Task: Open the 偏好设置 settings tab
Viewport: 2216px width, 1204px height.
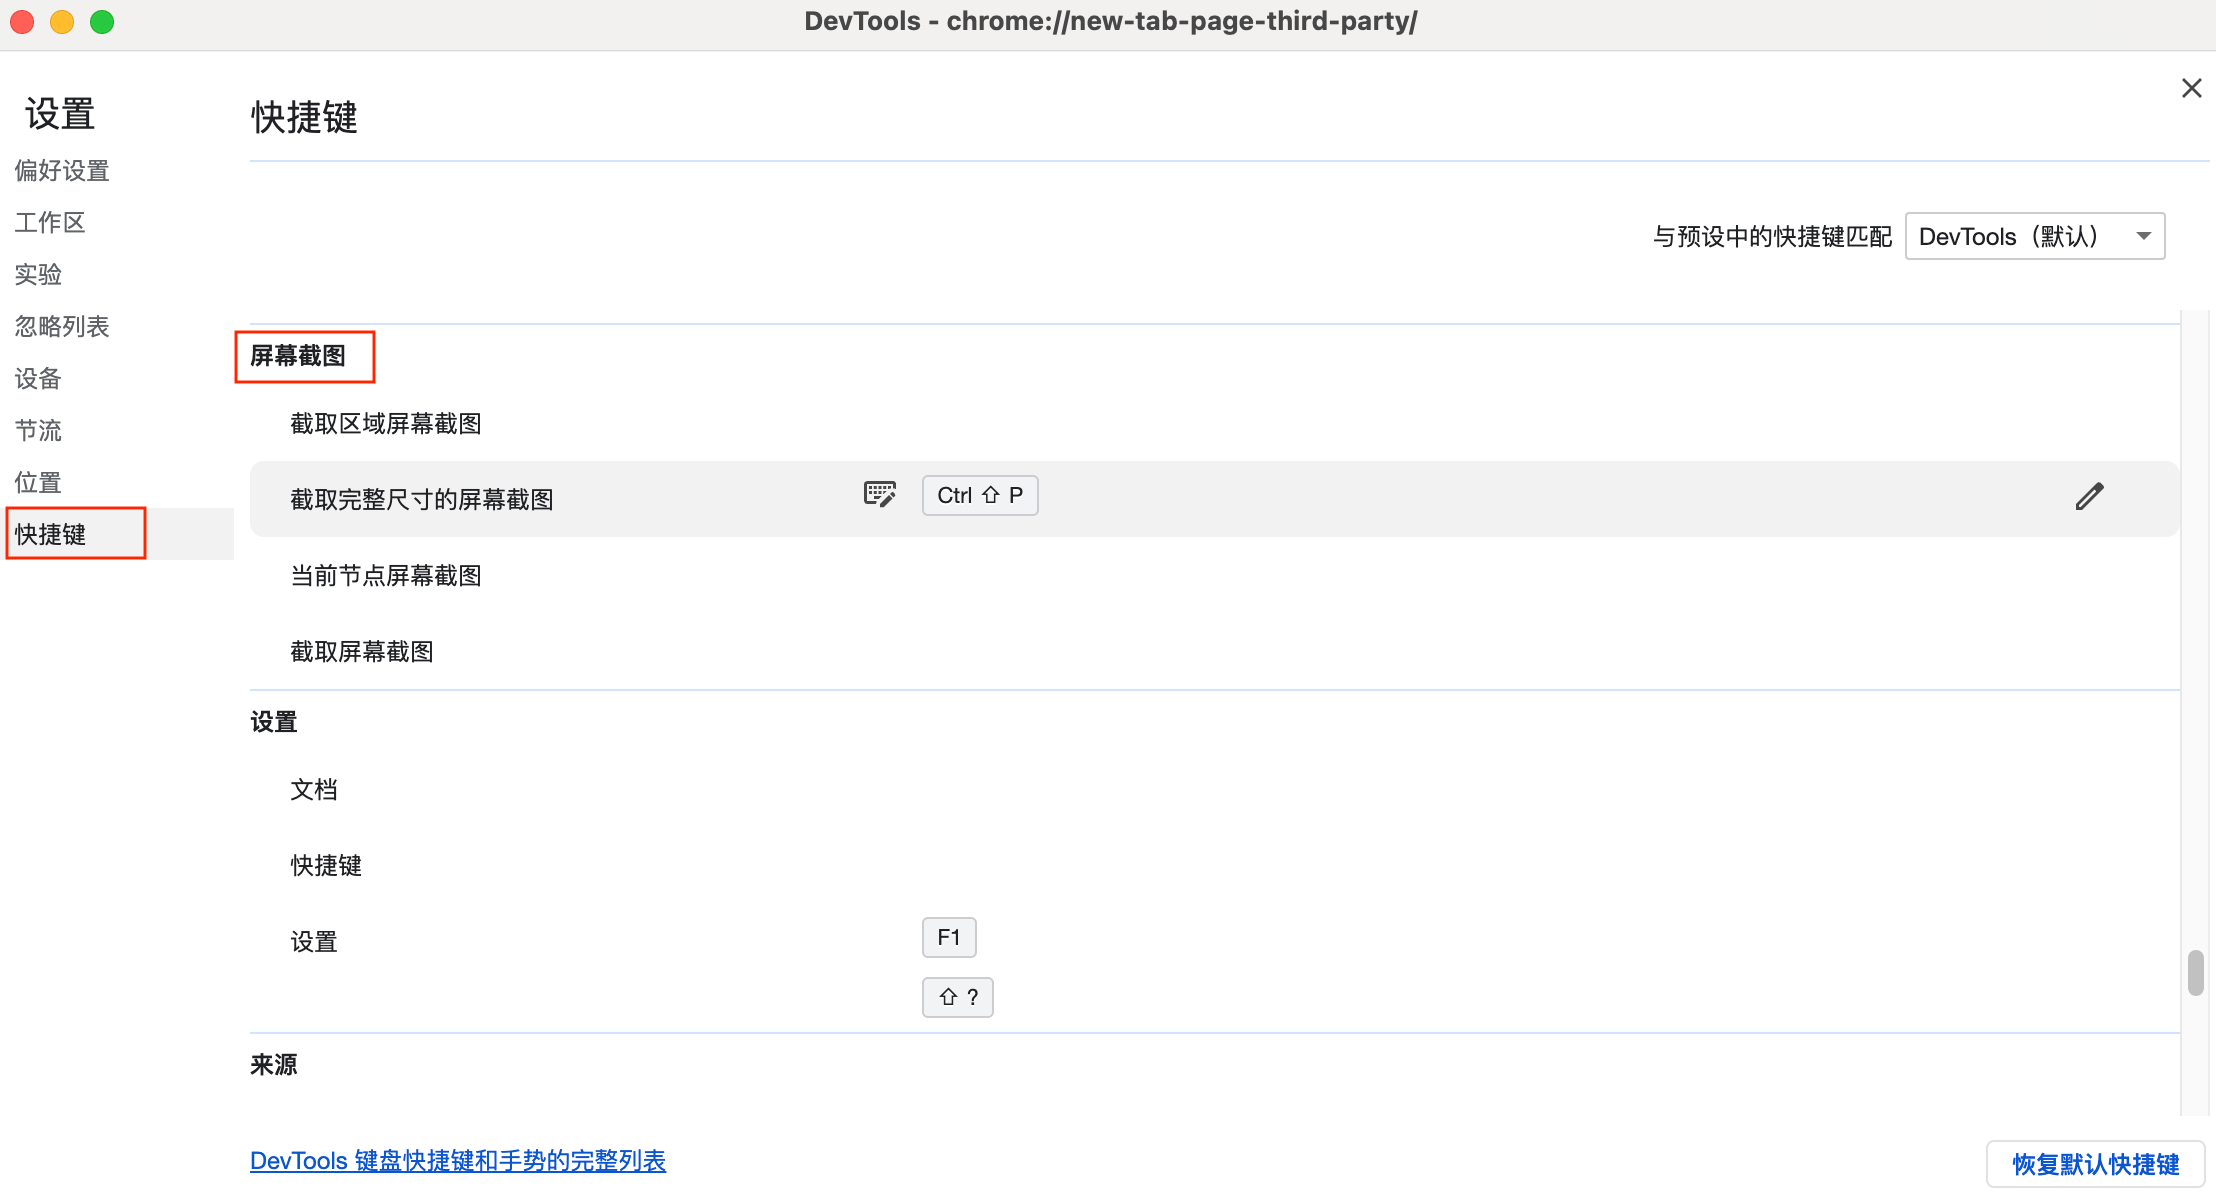Action: [x=62, y=171]
